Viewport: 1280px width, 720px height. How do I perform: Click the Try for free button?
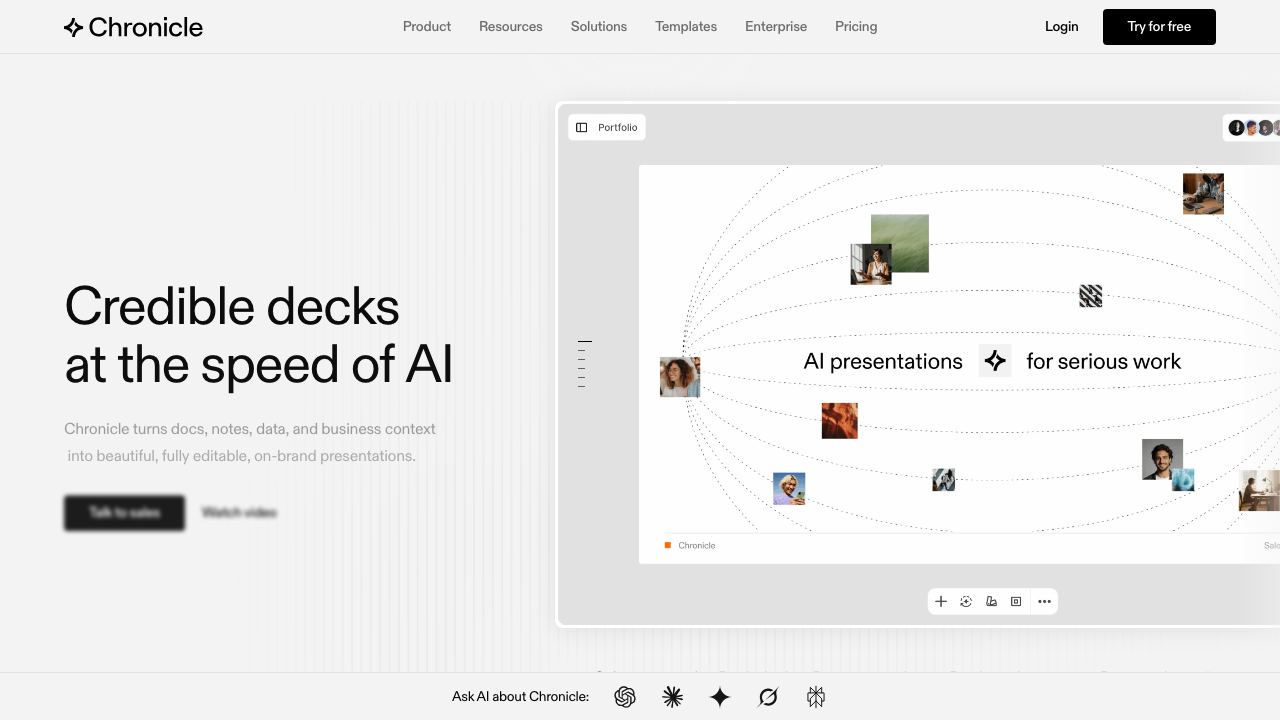pyautogui.click(x=1159, y=27)
